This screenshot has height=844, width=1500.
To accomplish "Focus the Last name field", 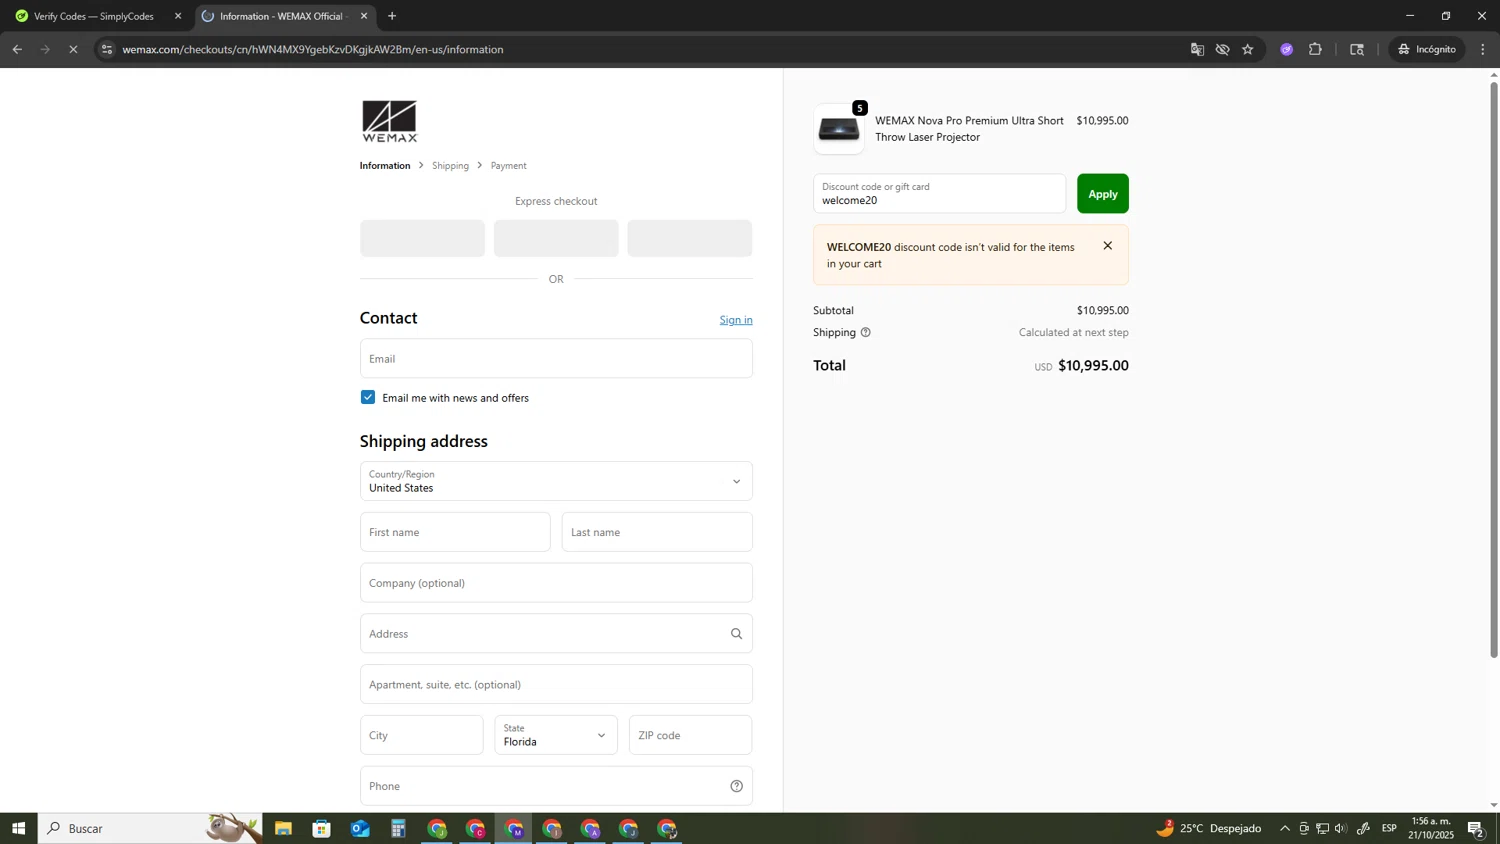I will pos(657,532).
